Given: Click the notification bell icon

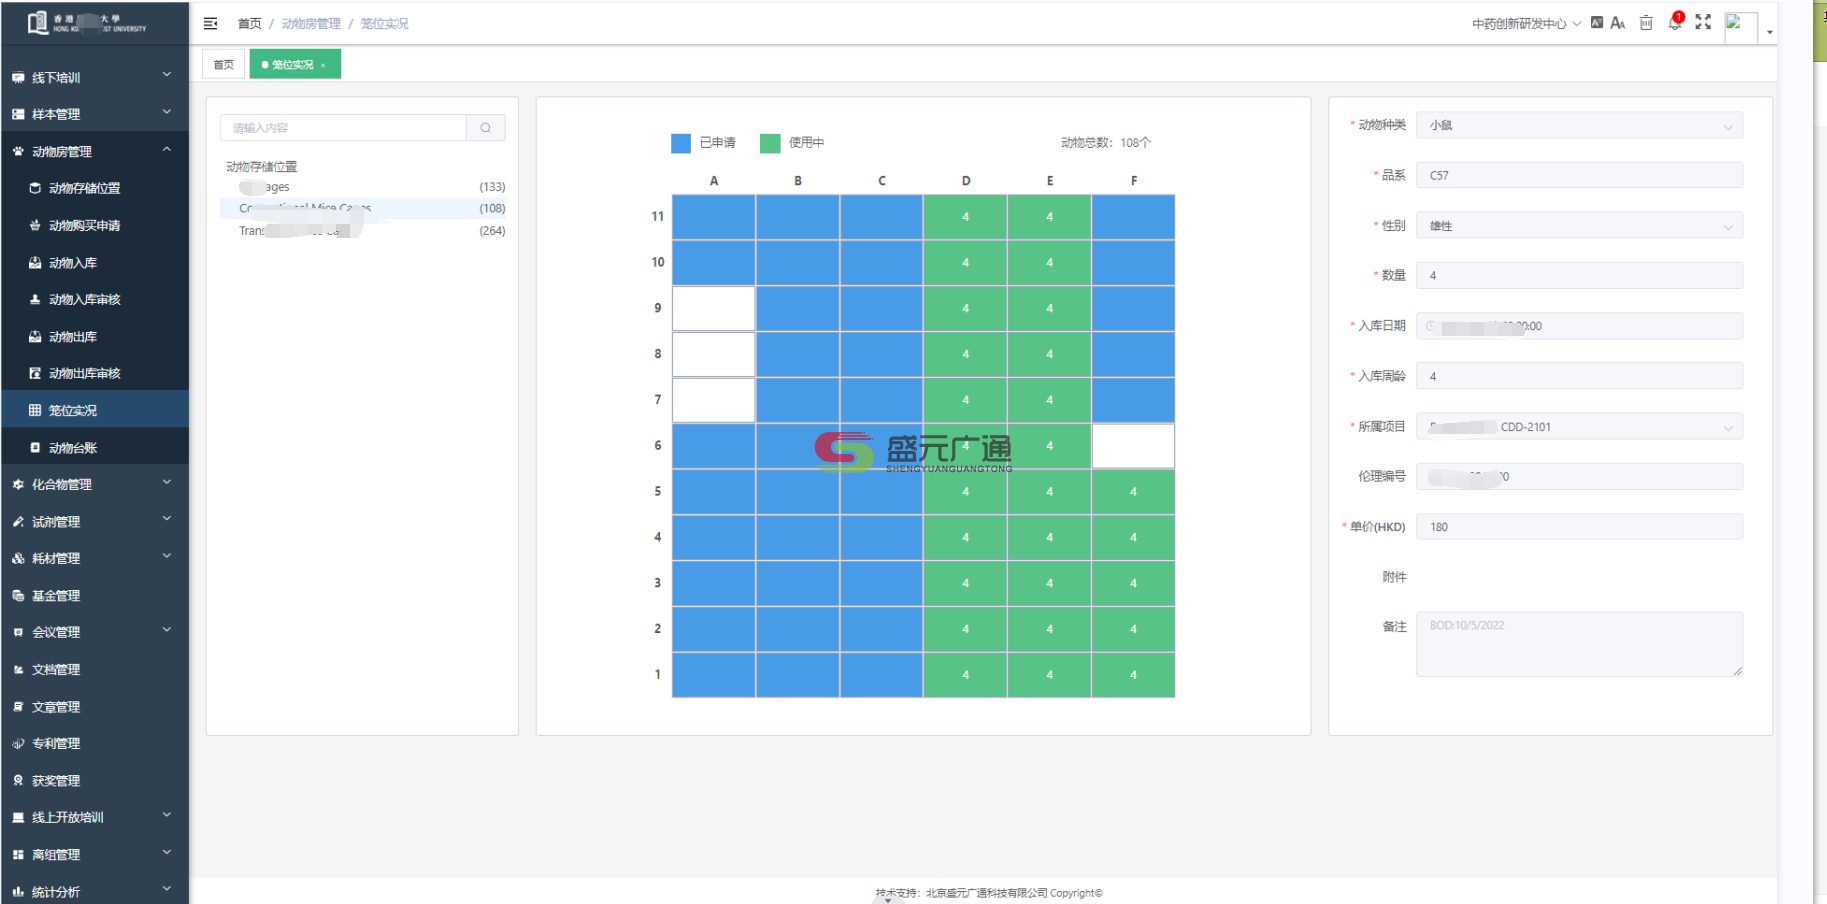Looking at the screenshot, I should (x=1674, y=23).
